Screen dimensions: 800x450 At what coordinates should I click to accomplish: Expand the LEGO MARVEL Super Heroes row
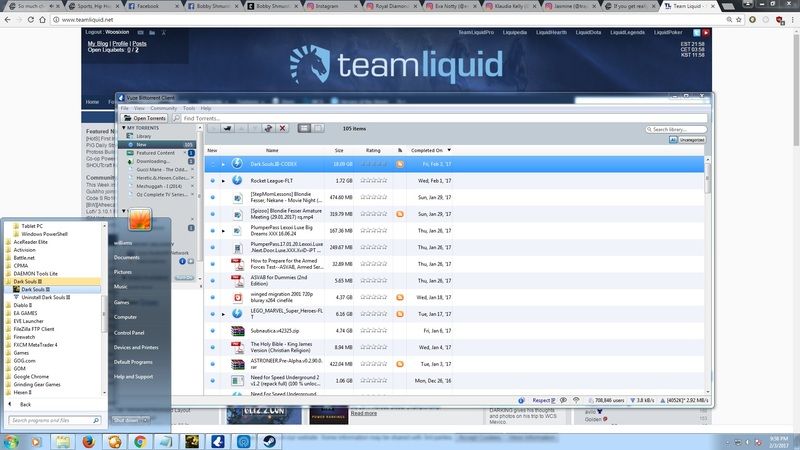223,314
